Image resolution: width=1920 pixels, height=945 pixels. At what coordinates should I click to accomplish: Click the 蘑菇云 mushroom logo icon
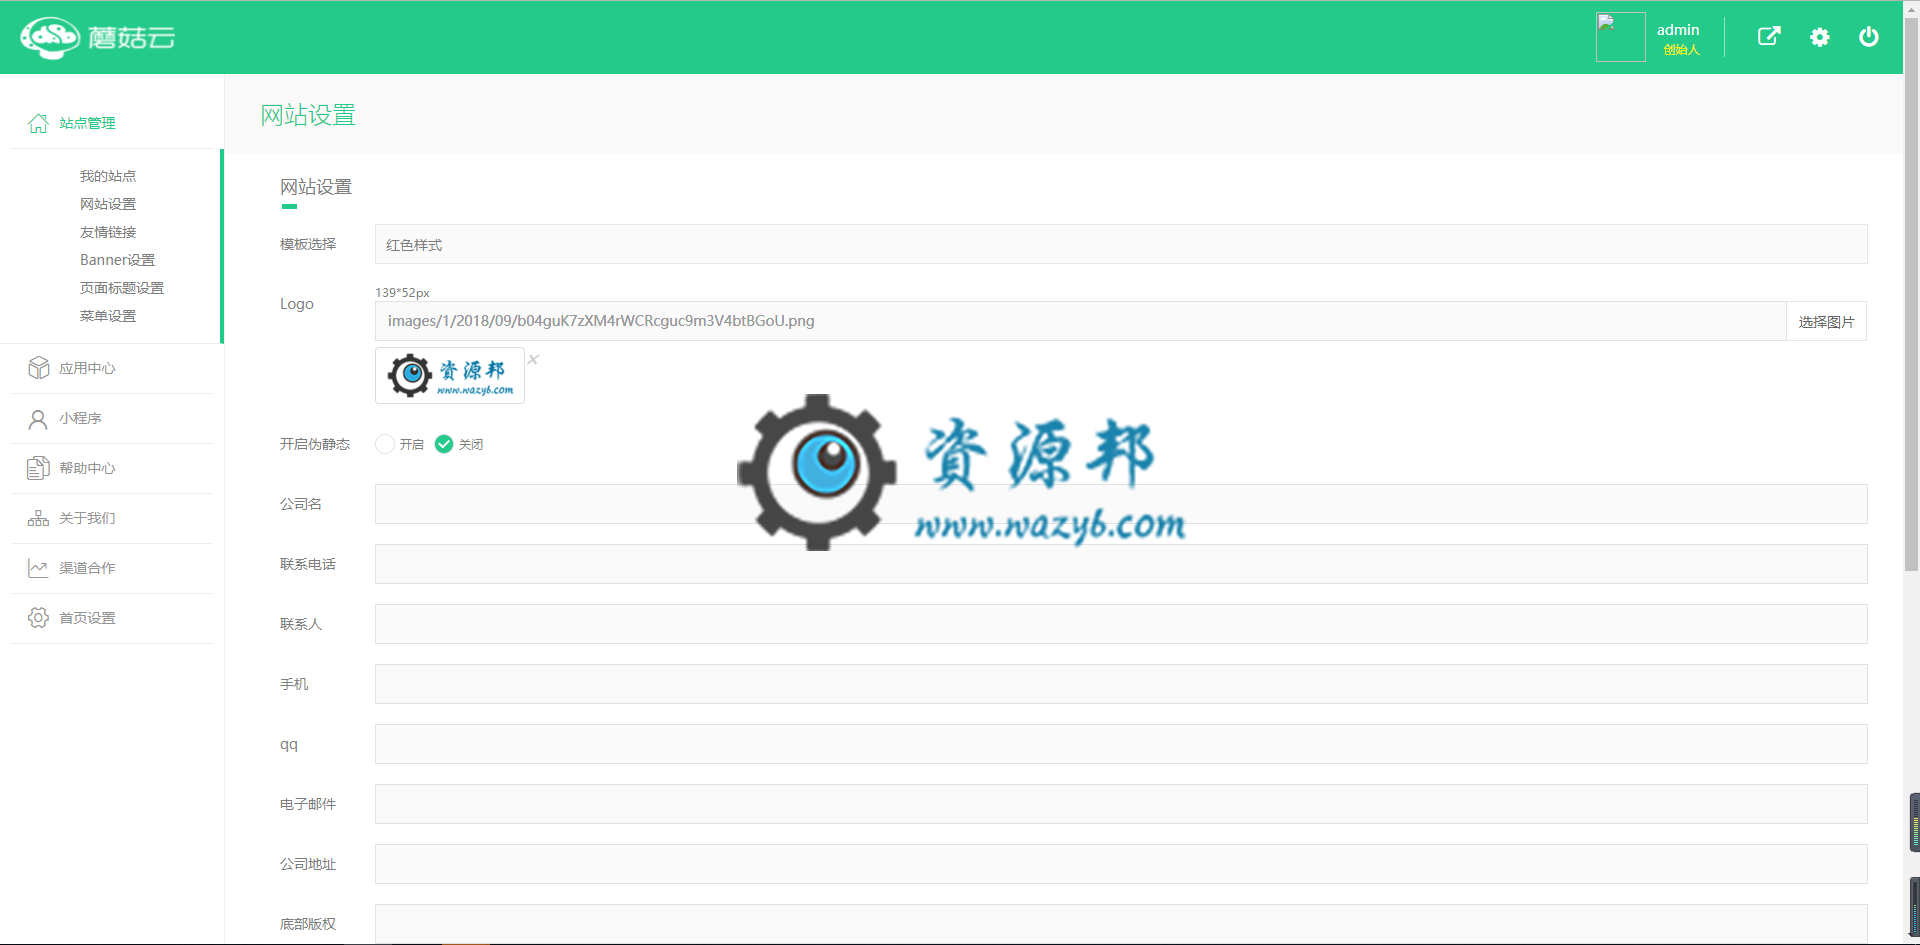(x=49, y=38)
